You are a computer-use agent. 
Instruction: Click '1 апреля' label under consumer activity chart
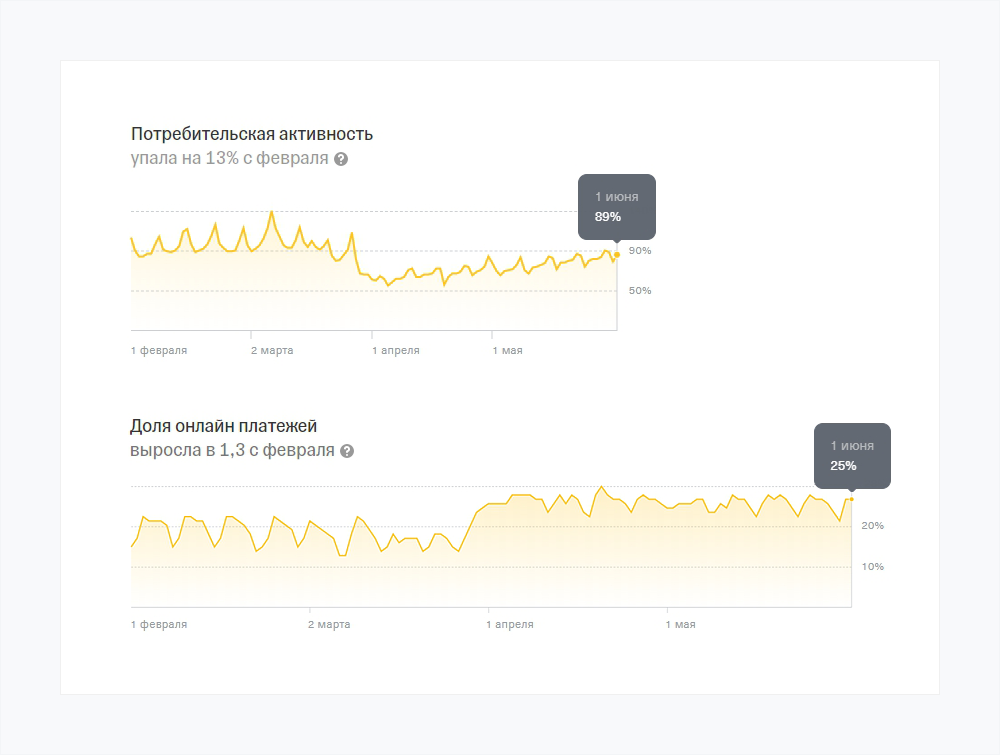(396, 351)
